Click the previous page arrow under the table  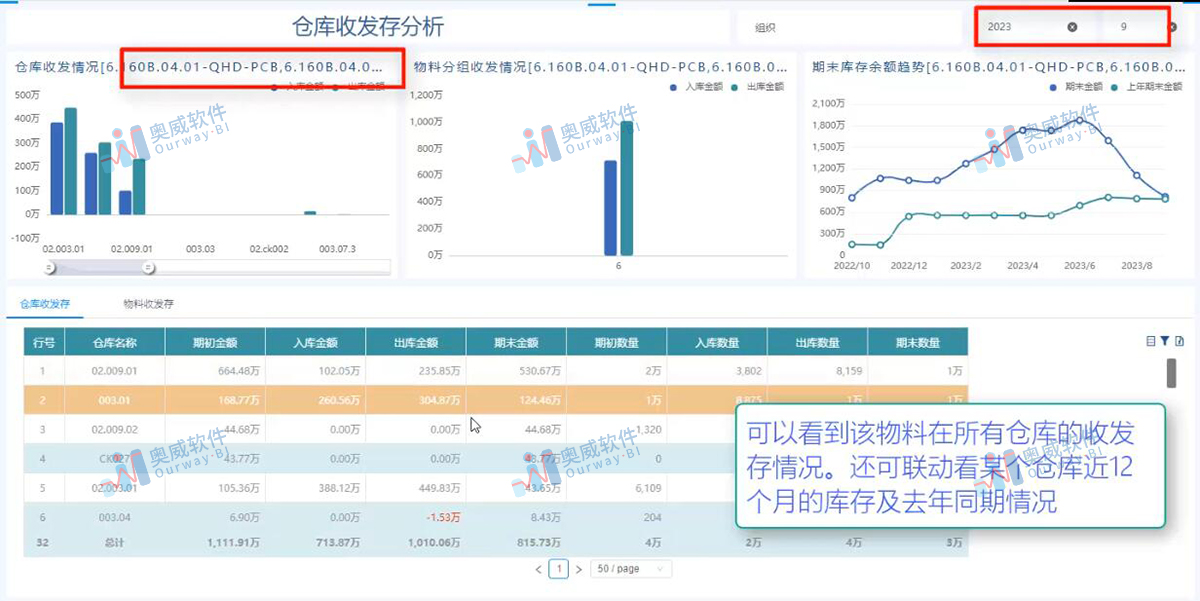538,568
